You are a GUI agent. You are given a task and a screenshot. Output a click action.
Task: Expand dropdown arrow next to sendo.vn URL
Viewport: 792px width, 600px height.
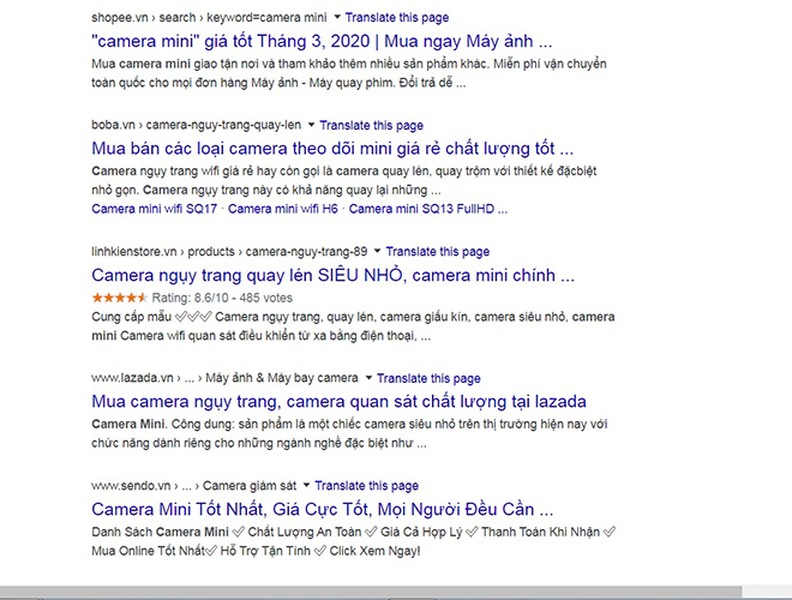point(306,485)
